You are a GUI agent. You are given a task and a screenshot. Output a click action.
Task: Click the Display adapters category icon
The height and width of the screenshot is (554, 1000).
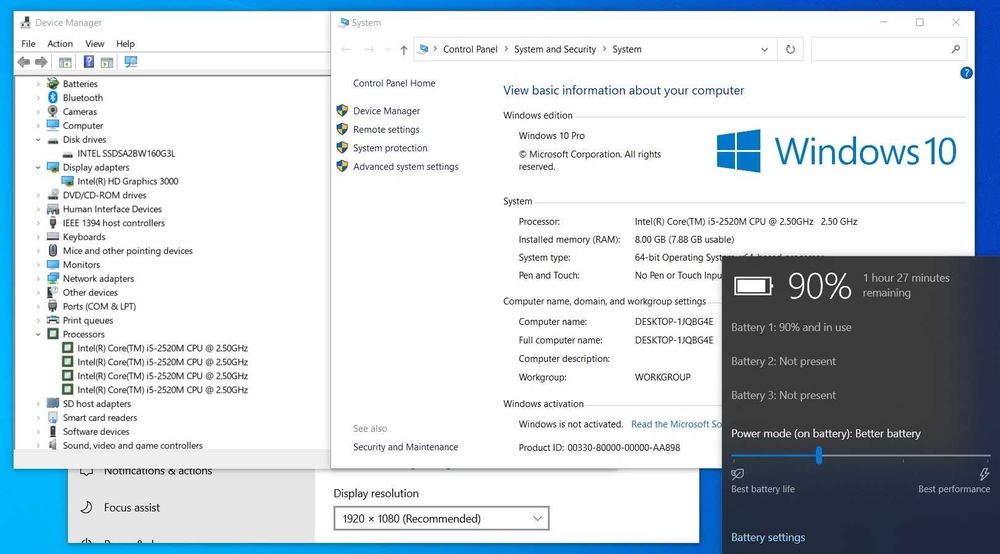pos(53,167)
